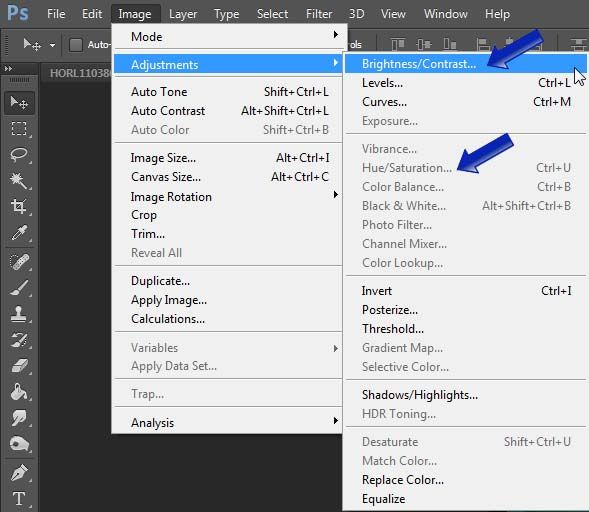Choose Duplicate from Image menu
This screenshot has width=589, height=512.
(228, 281)
